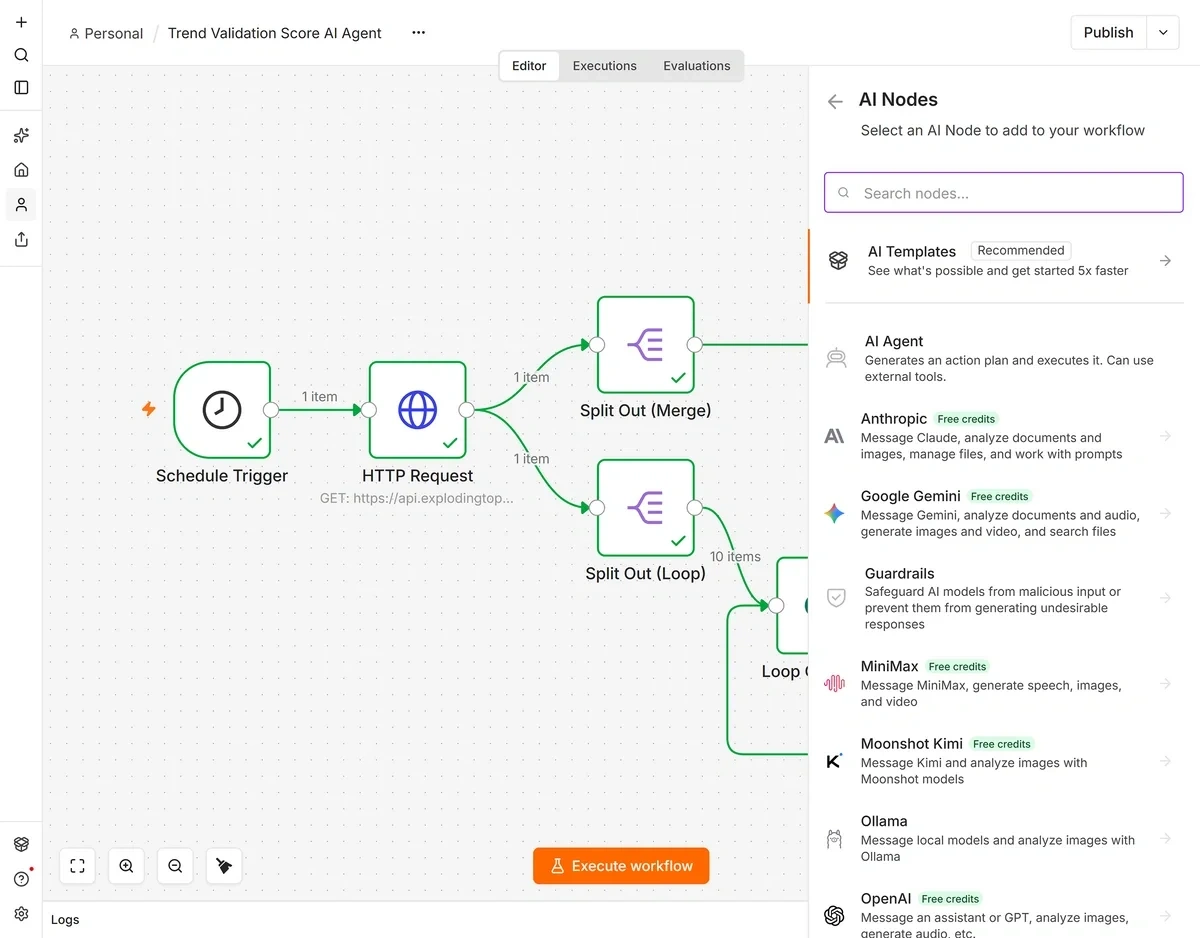Click Execute workflow button
Screen dimensions: 1200x938
pos(621,866)
